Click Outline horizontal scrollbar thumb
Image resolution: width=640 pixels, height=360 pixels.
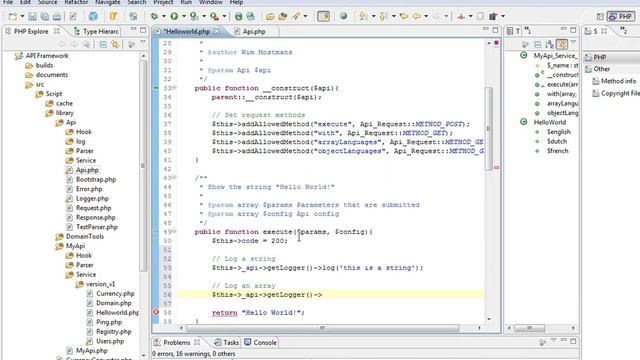point(529,328)
